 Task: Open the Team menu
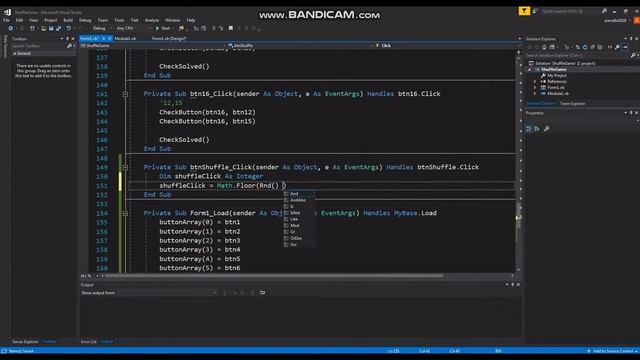point(103,20)
